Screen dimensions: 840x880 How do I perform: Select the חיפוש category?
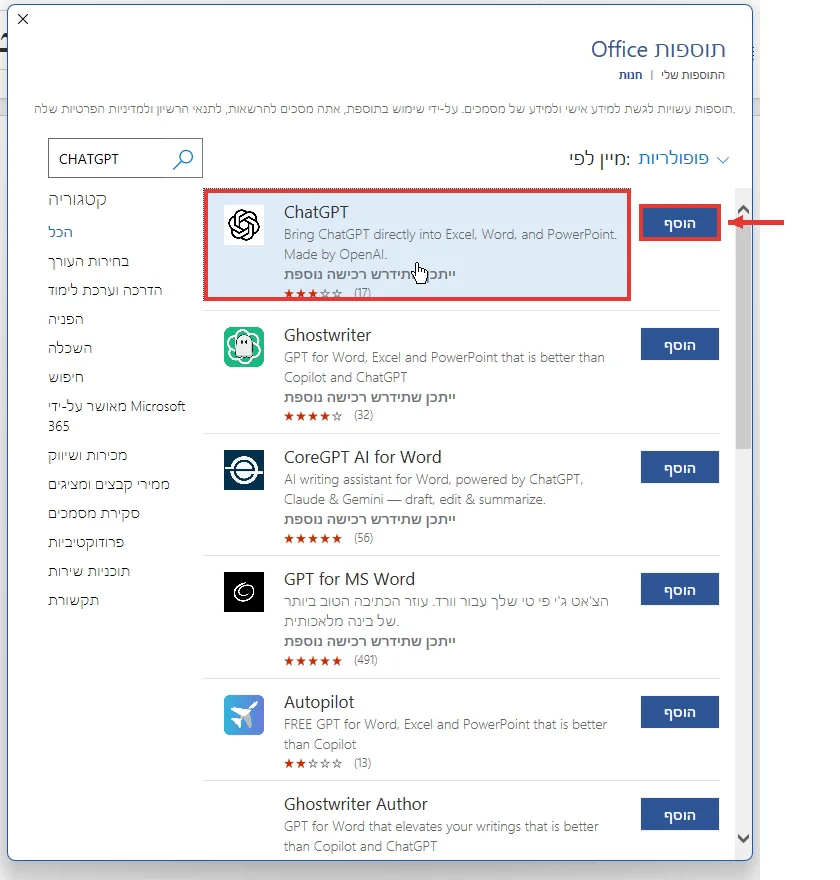click(66, 377)
